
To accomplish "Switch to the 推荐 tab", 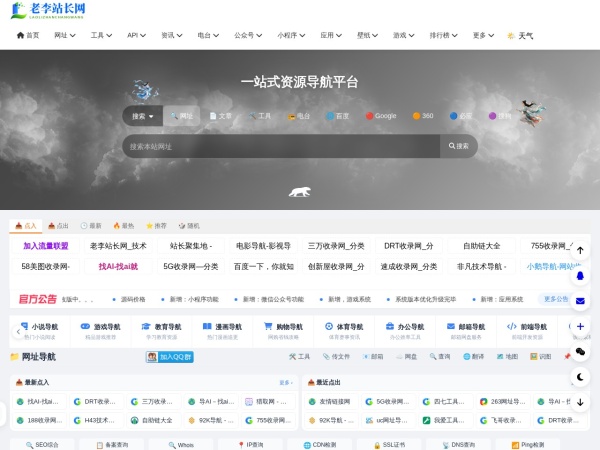I will pyautogui.click(x=156, y=226).
